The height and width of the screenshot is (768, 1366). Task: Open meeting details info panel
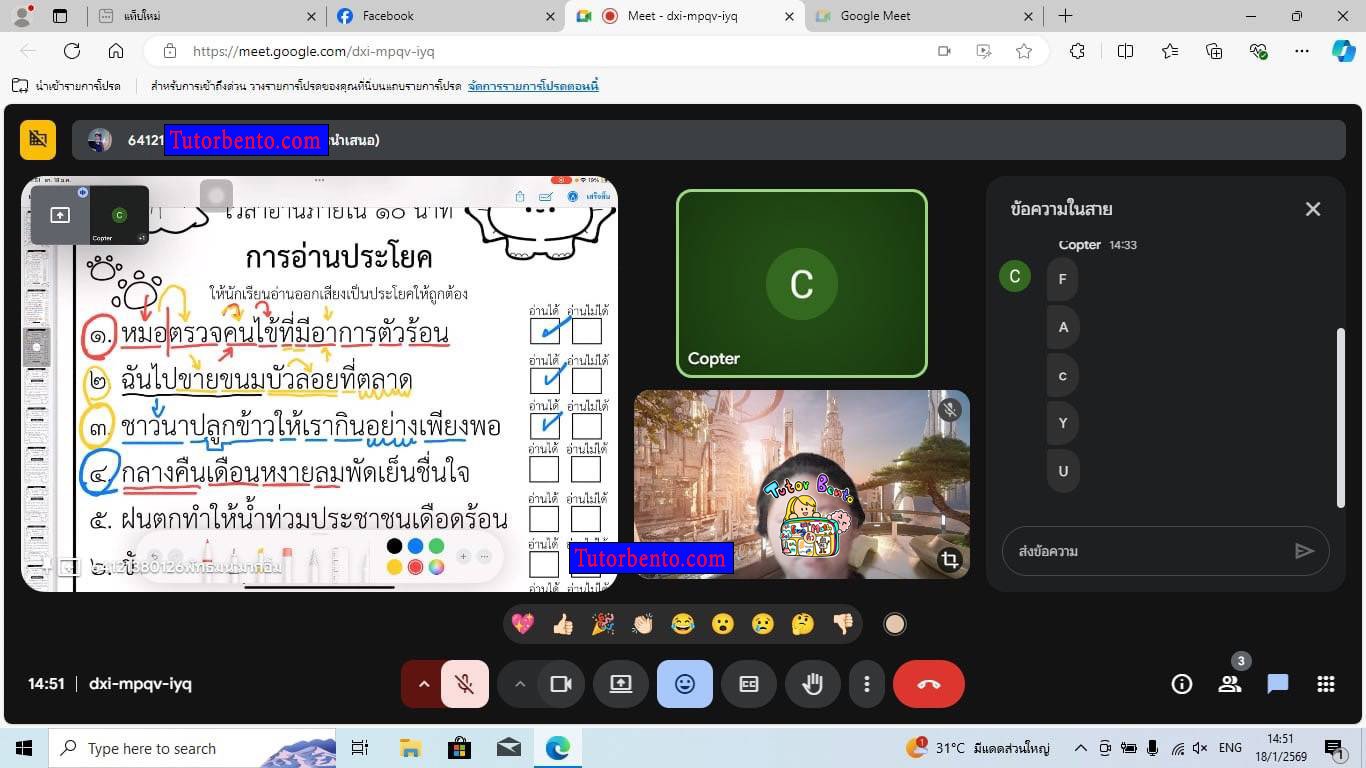tap(1181, 684)
